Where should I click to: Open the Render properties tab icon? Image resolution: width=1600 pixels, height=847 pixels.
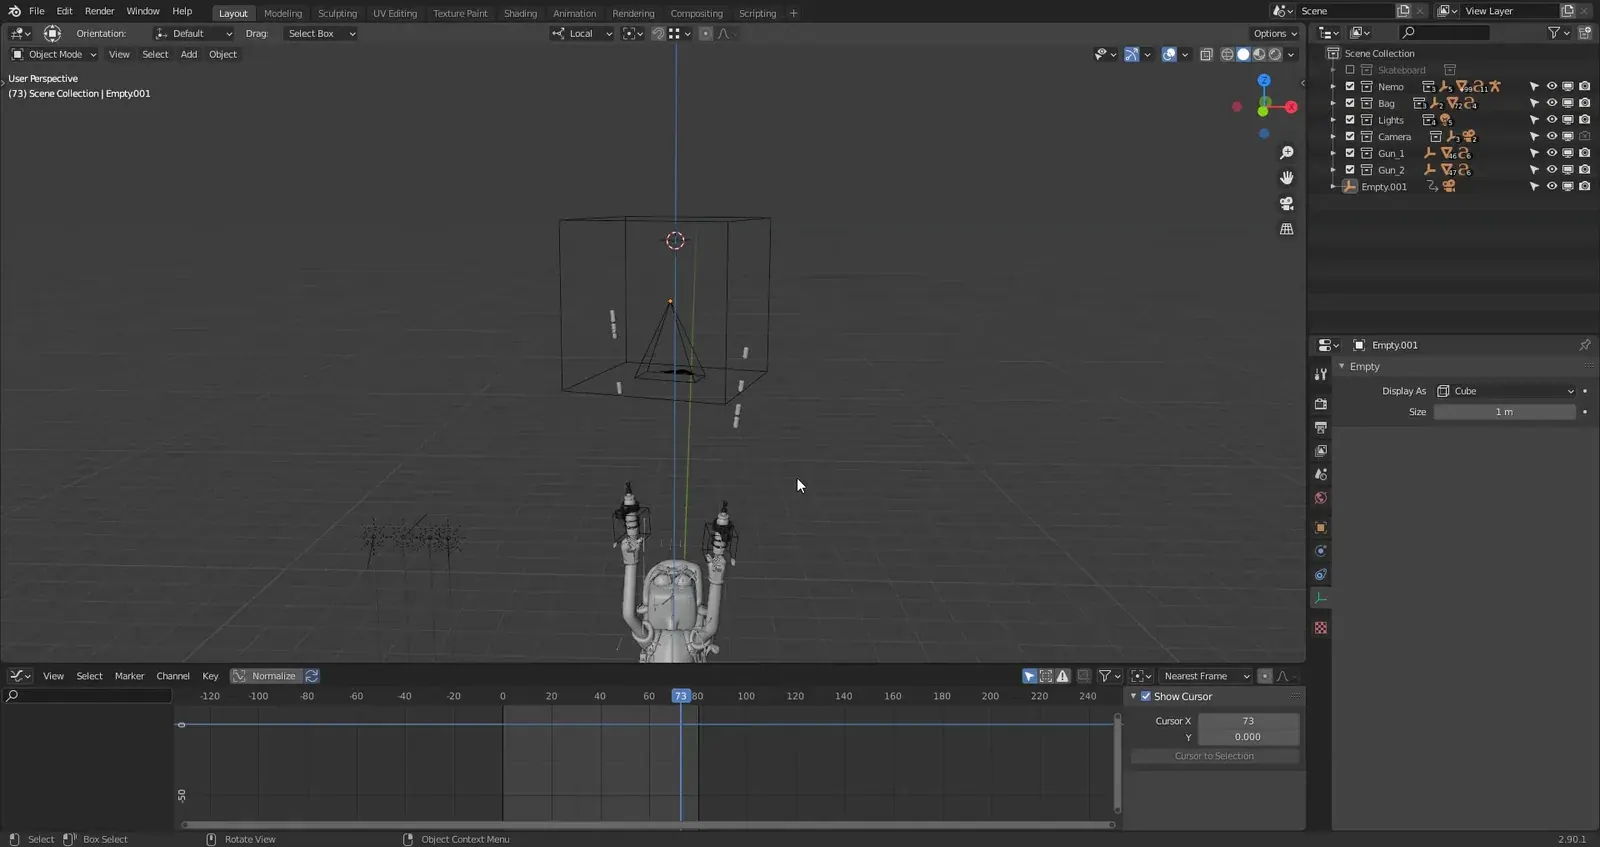[1320, 404]
